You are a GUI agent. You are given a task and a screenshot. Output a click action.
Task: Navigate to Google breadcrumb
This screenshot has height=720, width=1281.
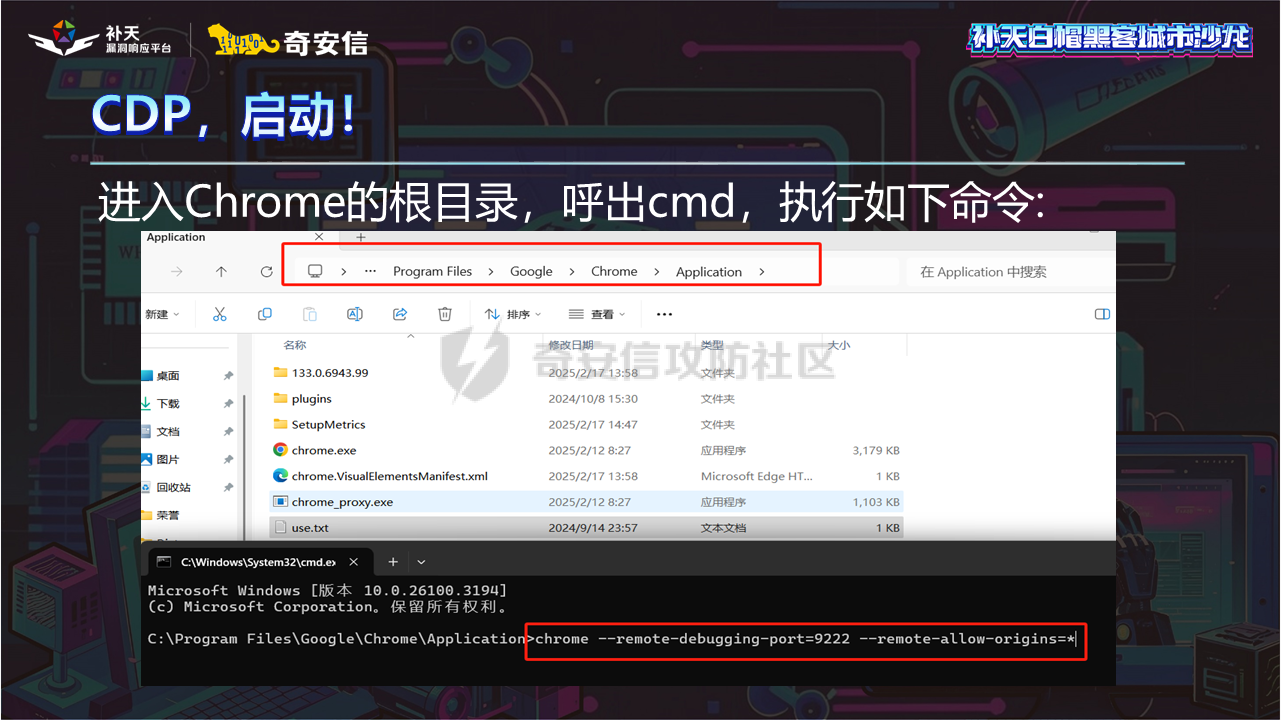[x=531, y=271]
